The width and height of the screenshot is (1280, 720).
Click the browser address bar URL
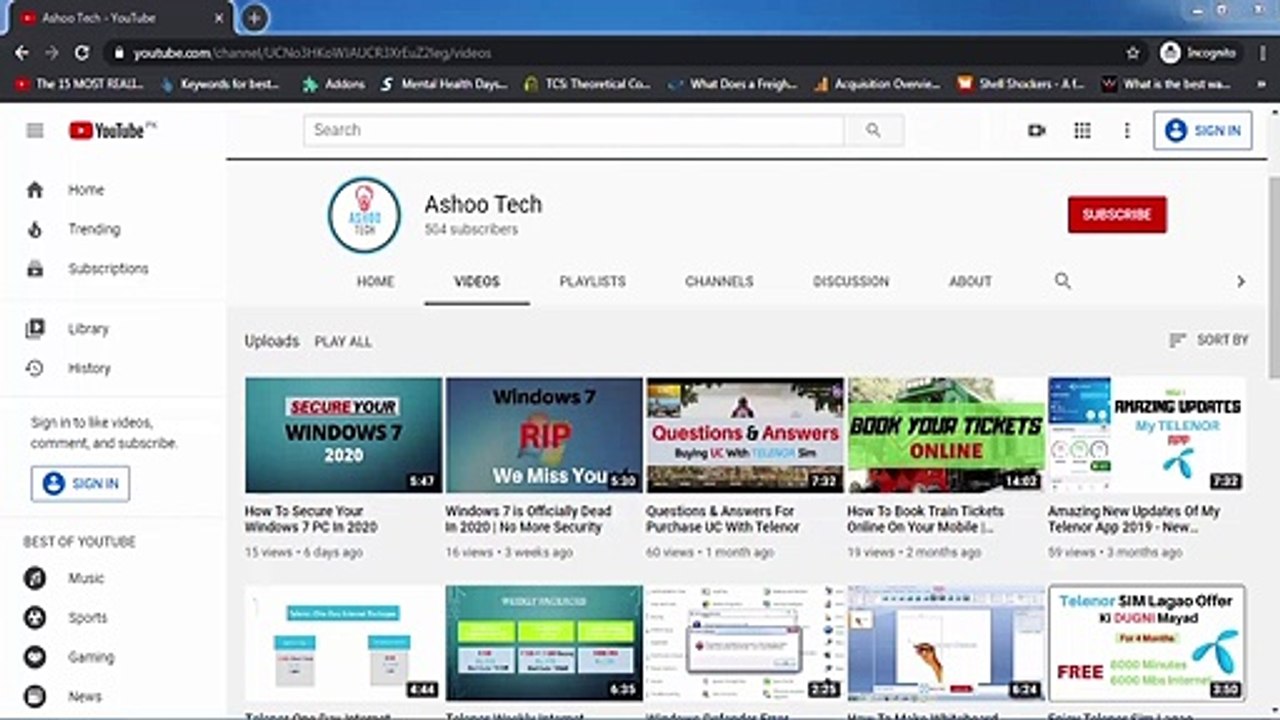pos(313,53)
